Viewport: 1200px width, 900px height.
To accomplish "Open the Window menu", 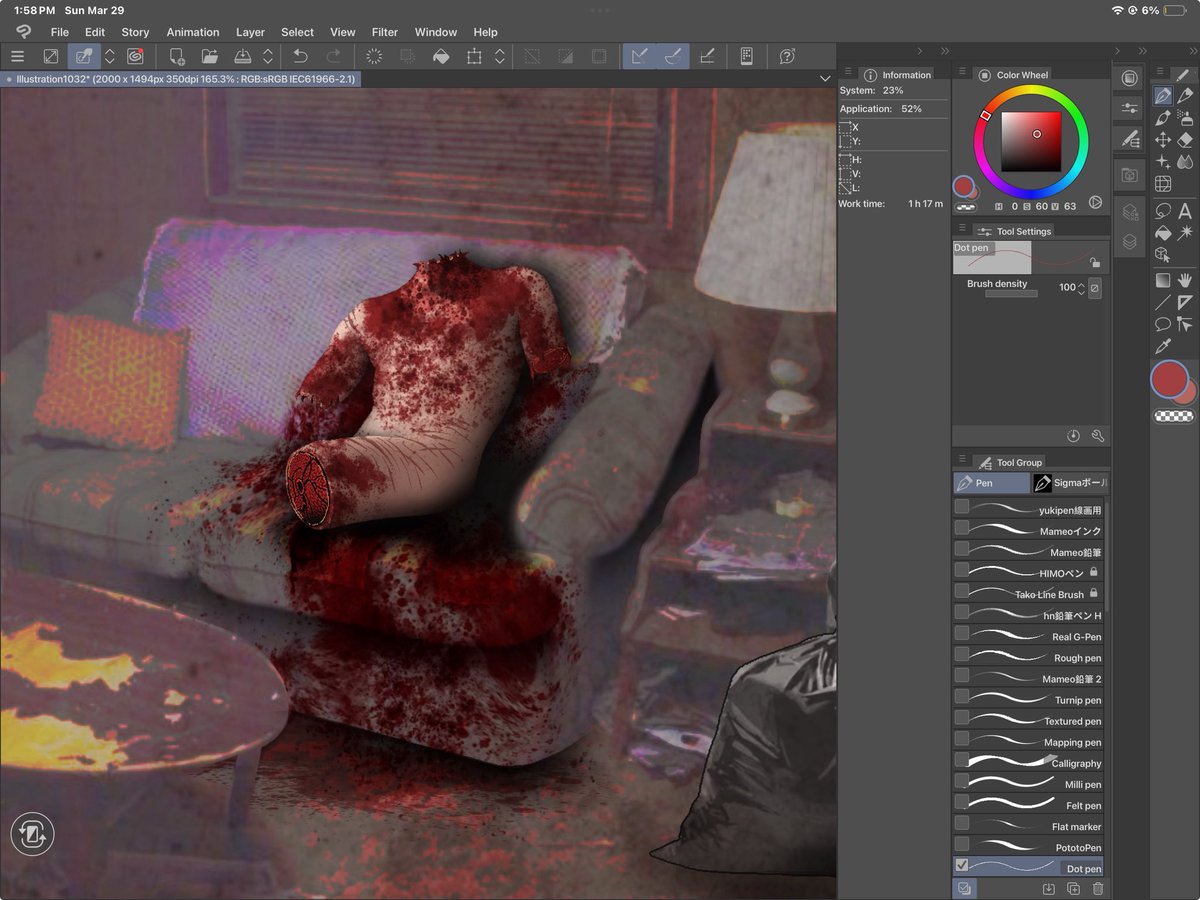I will coord(436,32).
